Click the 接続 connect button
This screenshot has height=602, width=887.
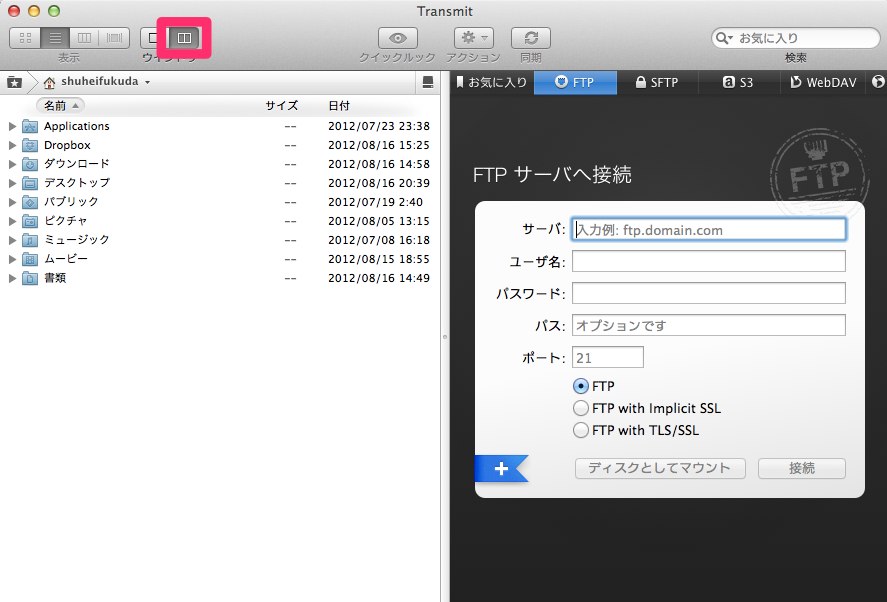click(x=802, y=468)
